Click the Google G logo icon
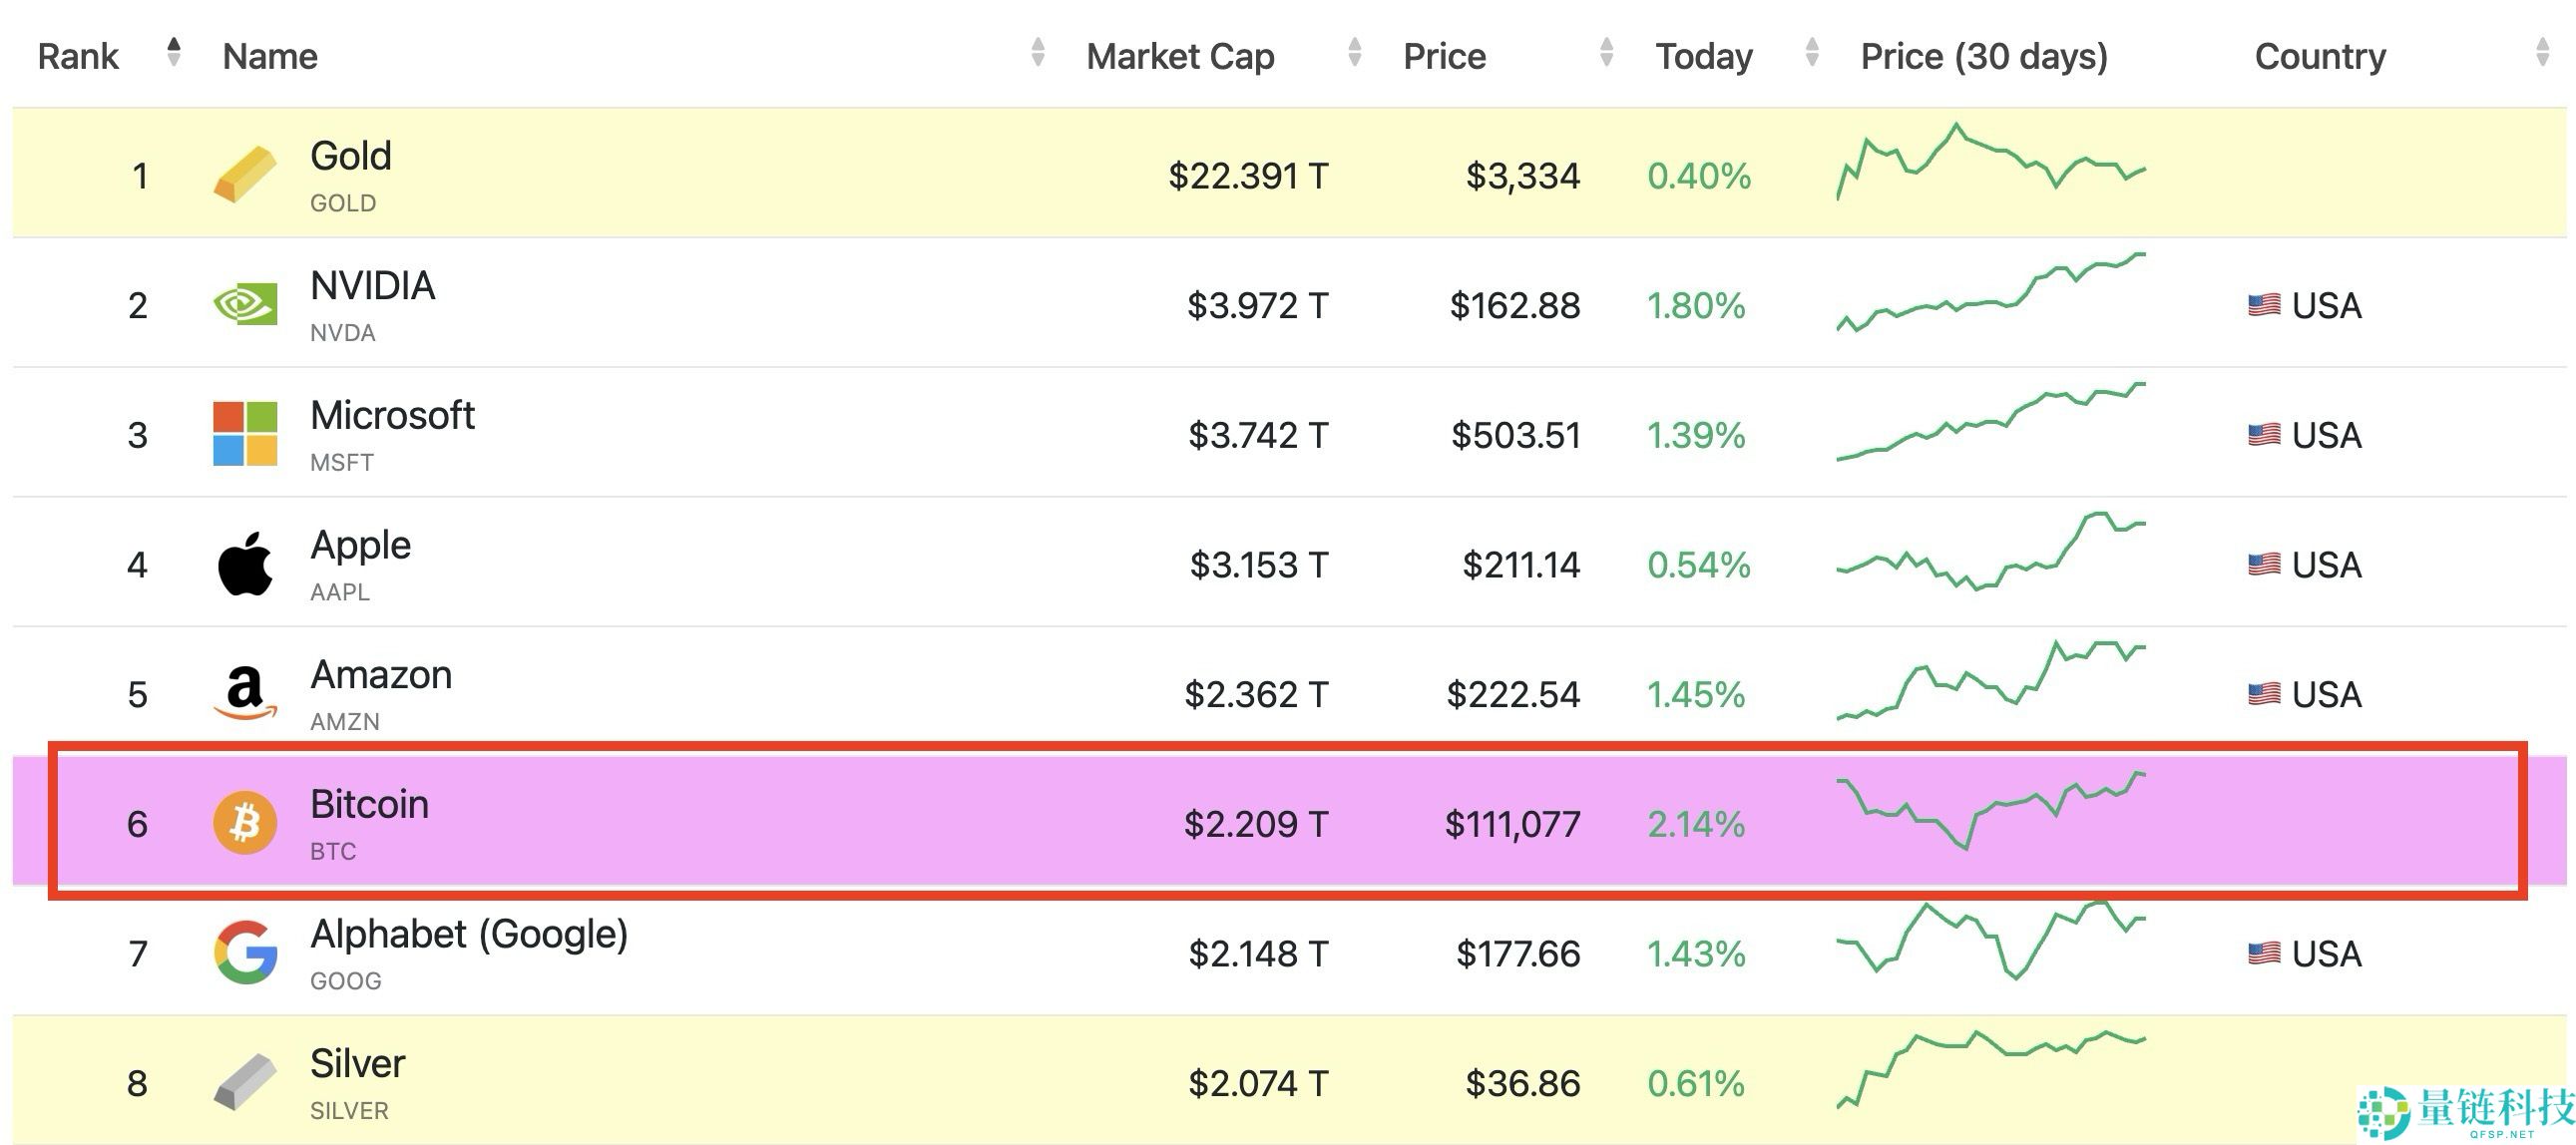Screen dimensions: 2576x1145 [245, 952]
